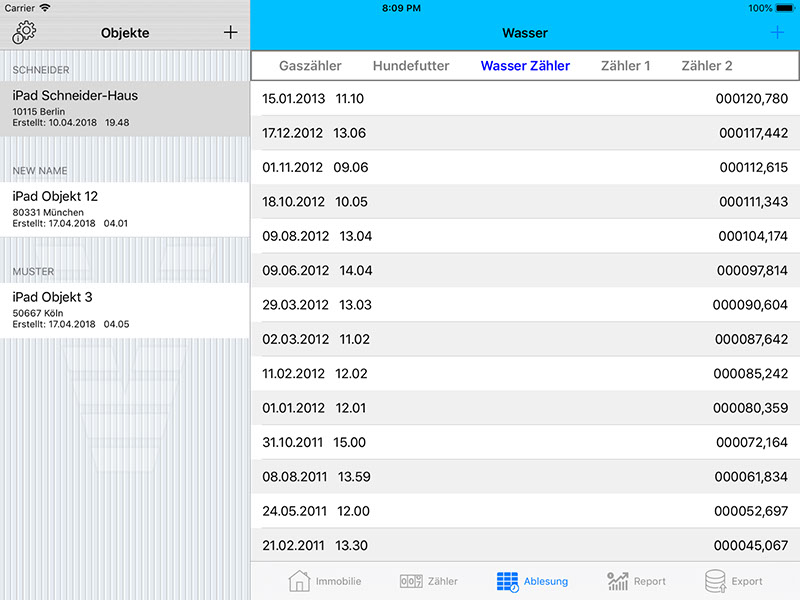The image size is (800, 600).
Task: Switch to Gaszähler tab
Action: 310,66
